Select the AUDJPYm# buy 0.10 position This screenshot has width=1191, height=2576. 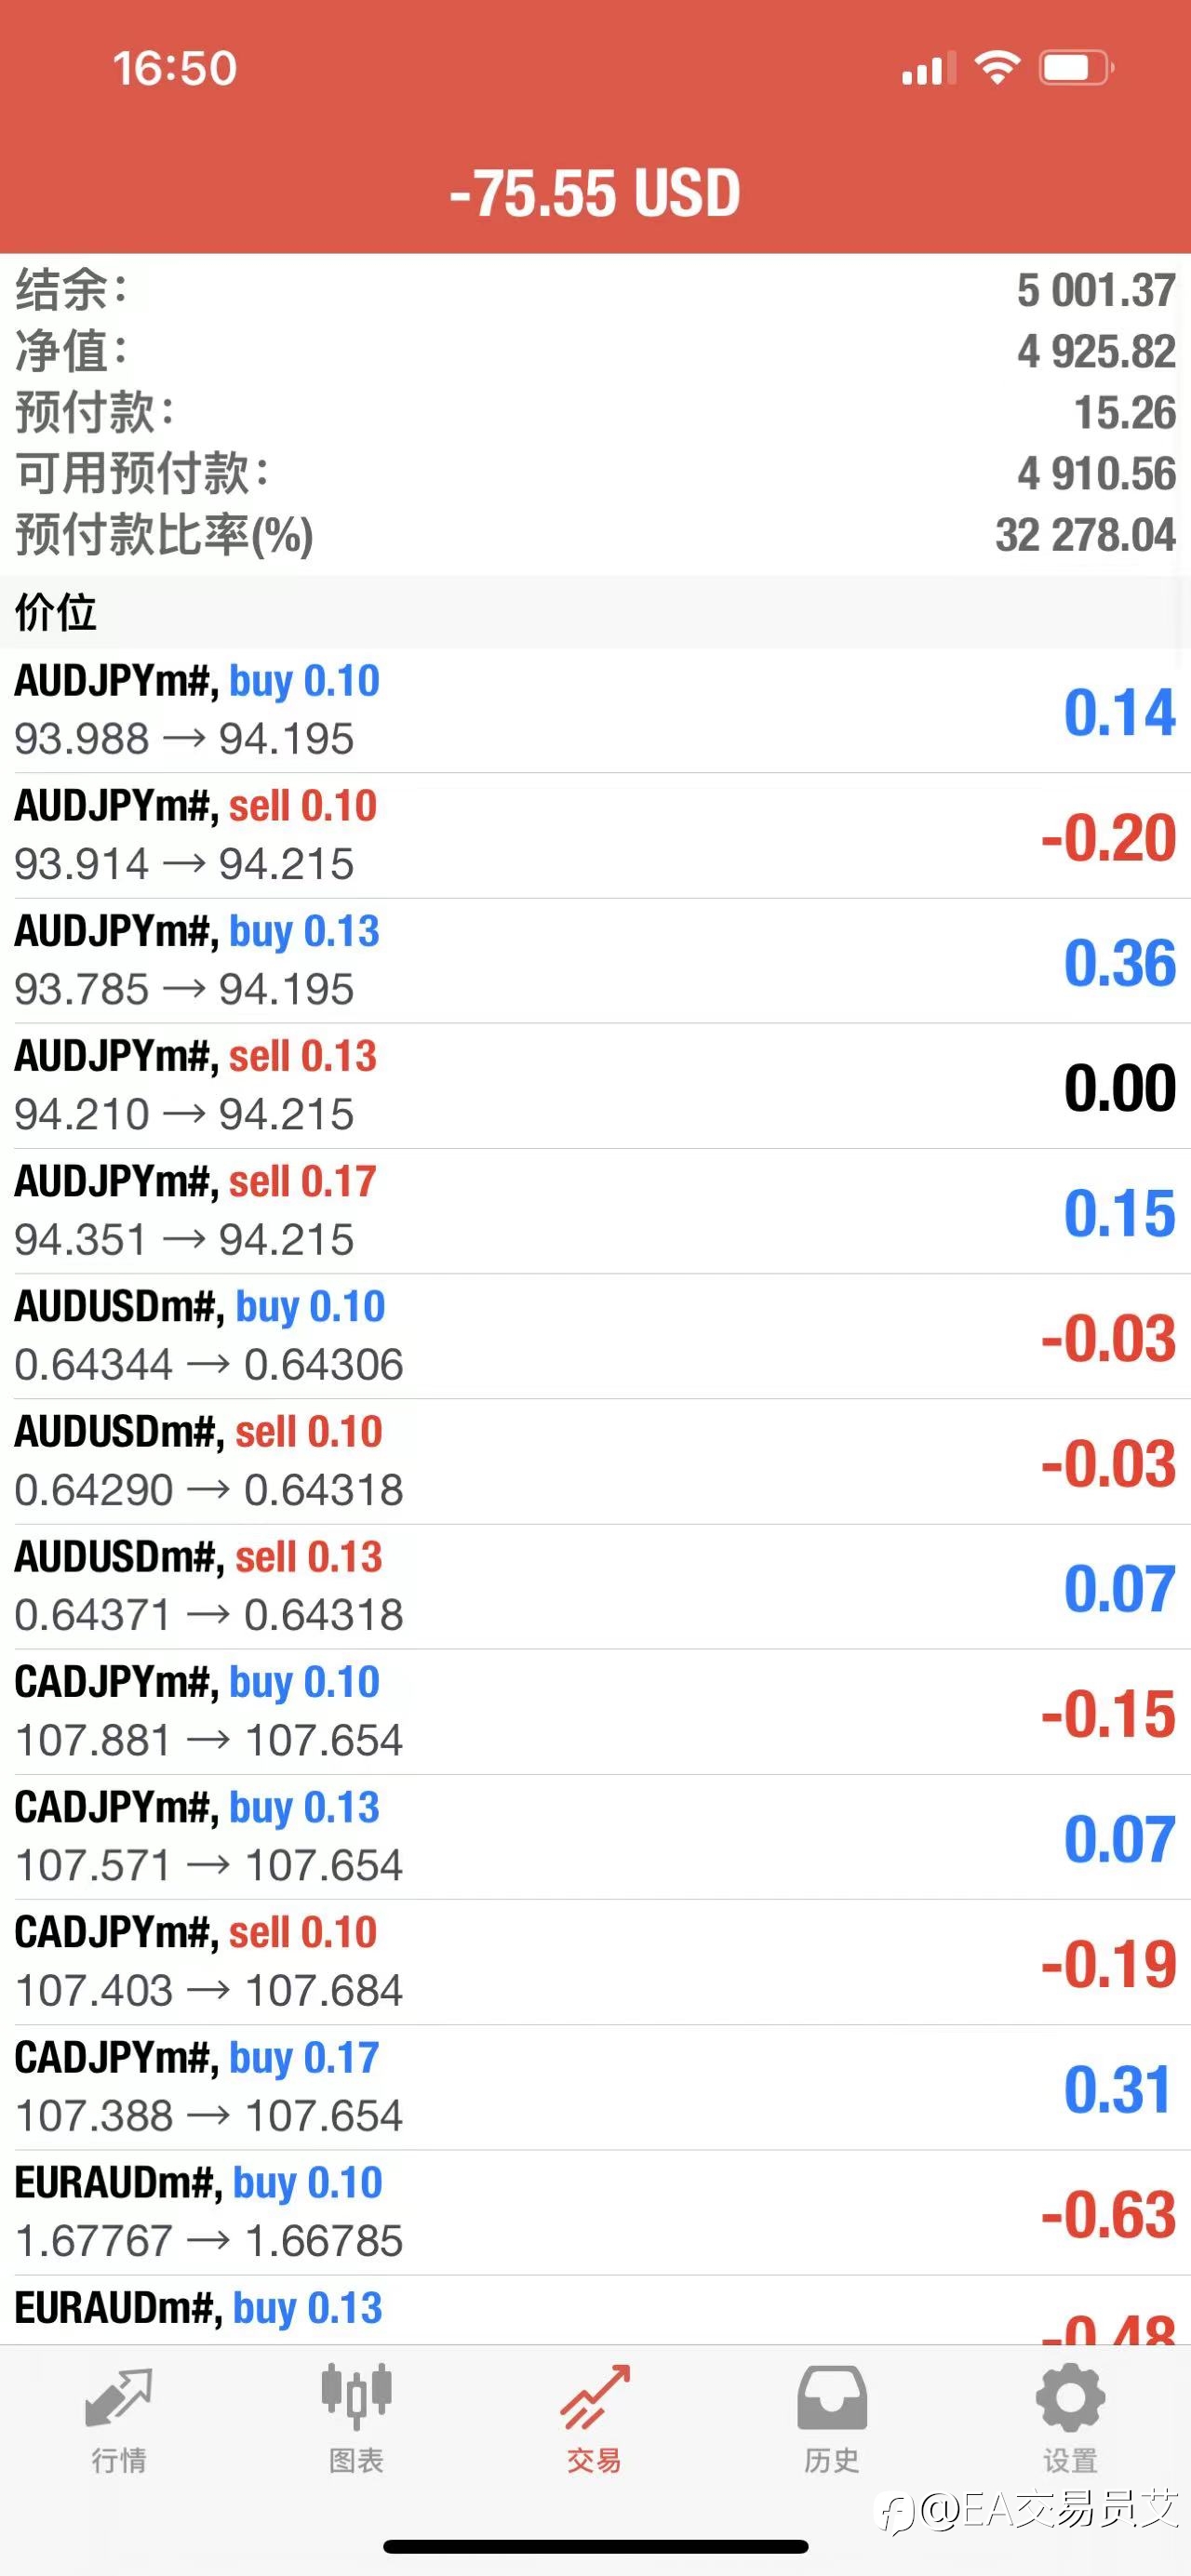pos(595,710)
